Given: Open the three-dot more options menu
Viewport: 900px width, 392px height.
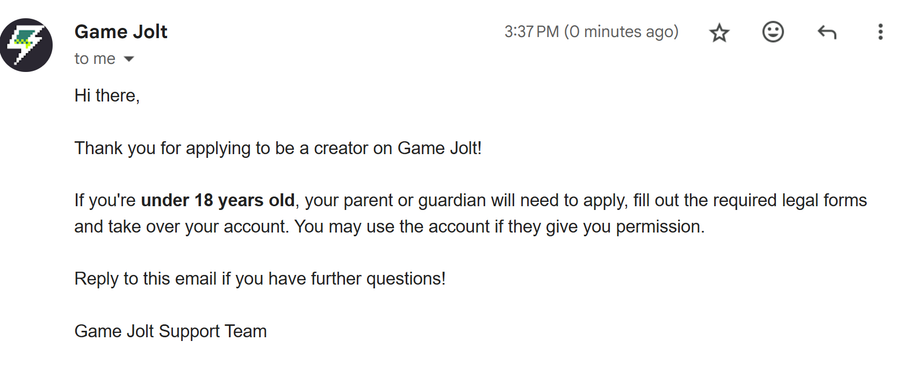Looking at the screenshot, I should [880, 32].
